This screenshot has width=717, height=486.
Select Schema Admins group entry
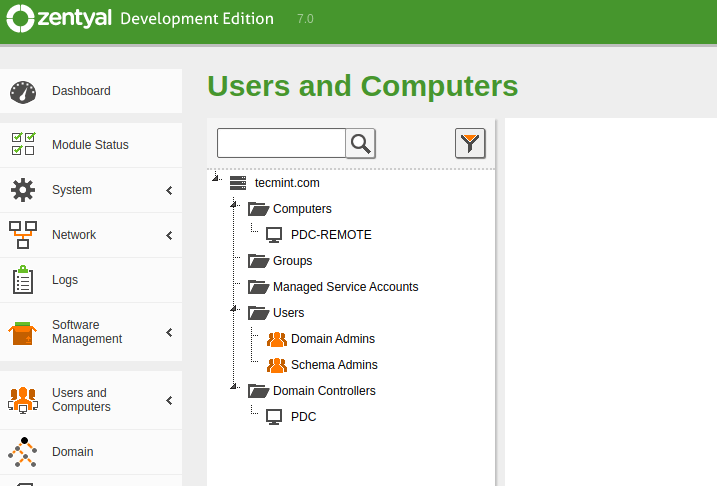pyautogui.click(x=334, y=365)
